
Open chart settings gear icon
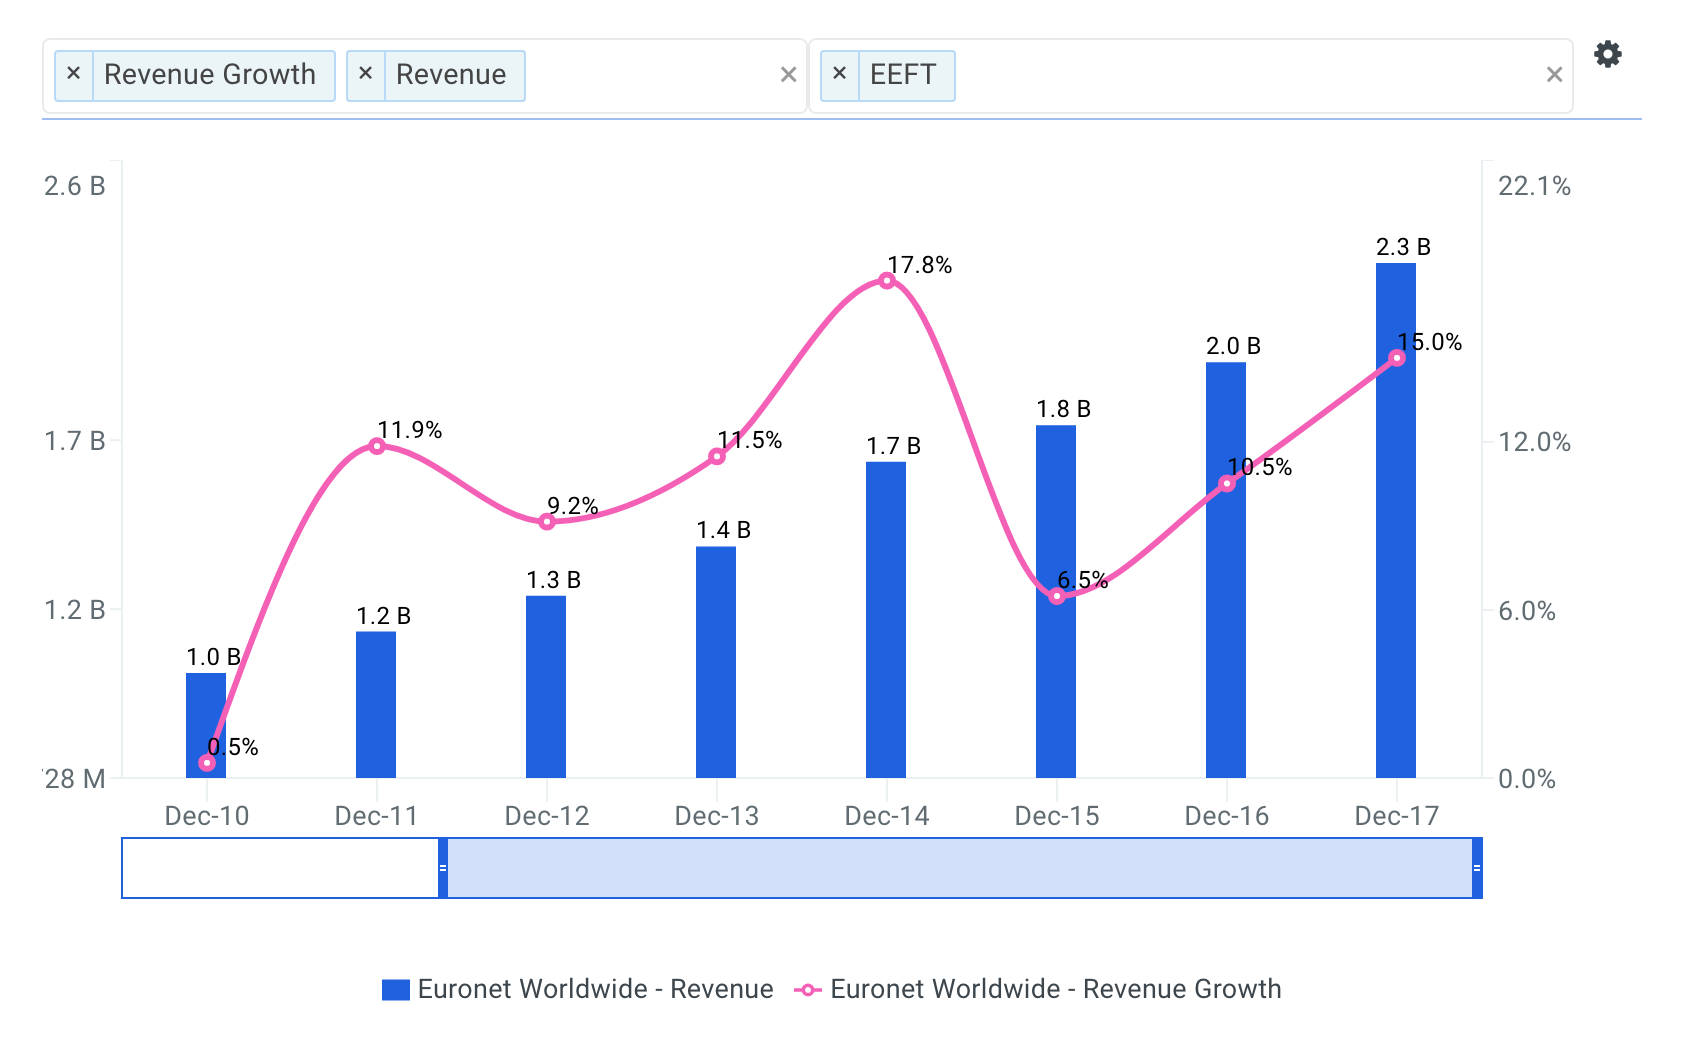click(x=1607, y=54)
